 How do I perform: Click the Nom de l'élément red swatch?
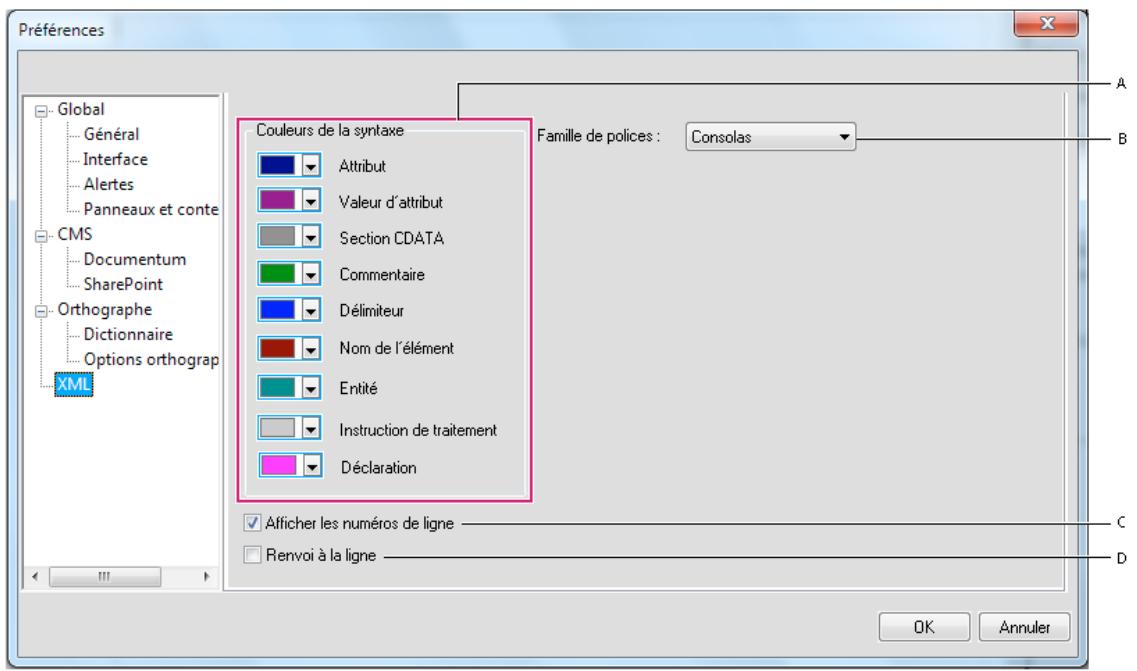(278, 348)
